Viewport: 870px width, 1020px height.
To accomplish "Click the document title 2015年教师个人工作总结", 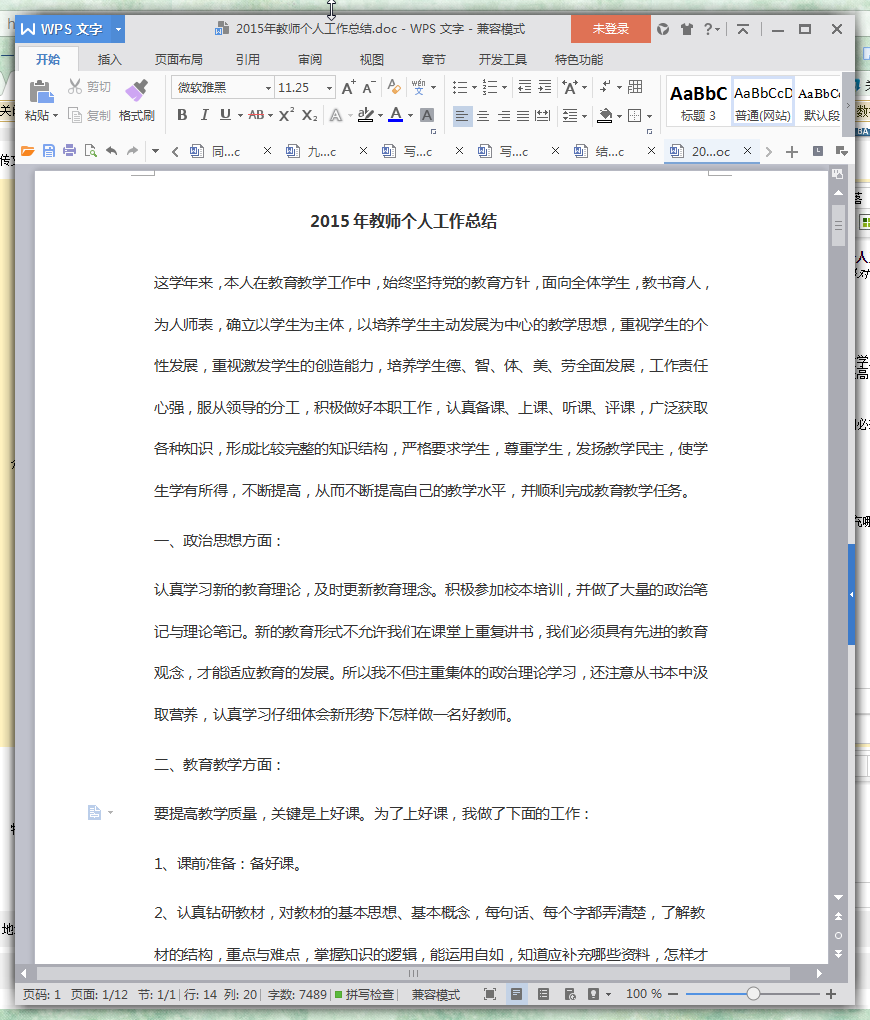I will 403,221.
